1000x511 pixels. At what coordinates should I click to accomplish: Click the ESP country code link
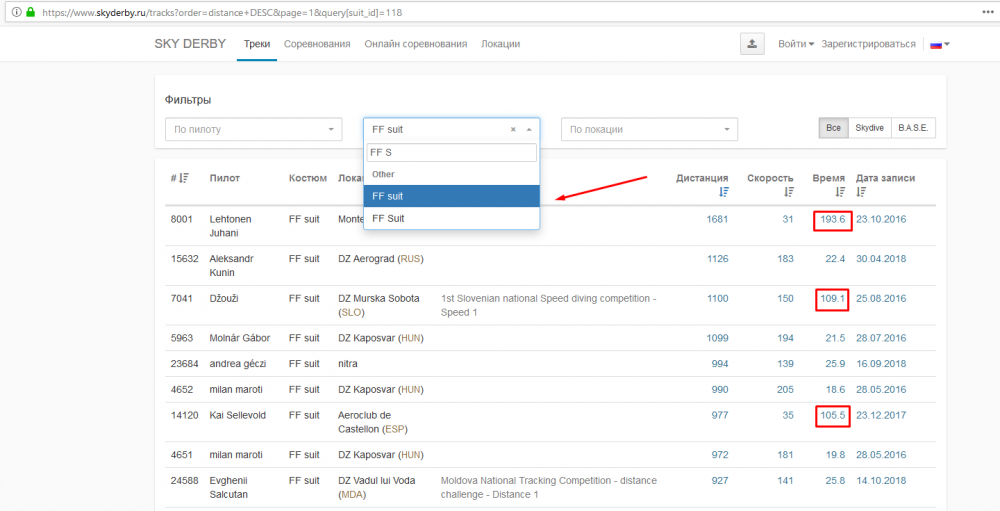click(393, 429)
